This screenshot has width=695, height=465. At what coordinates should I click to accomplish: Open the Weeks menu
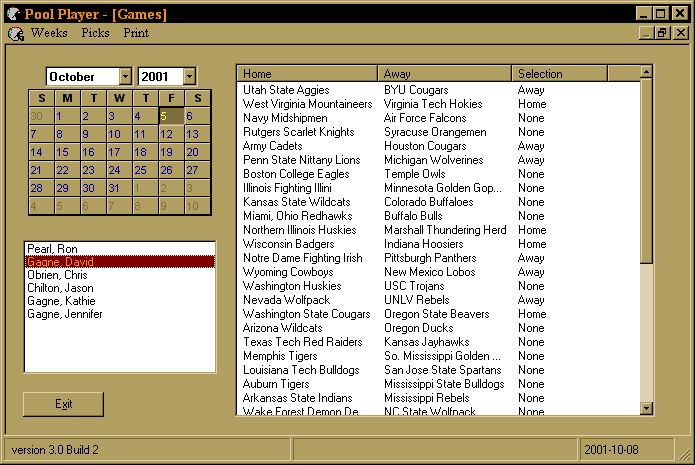coord(49,33)
